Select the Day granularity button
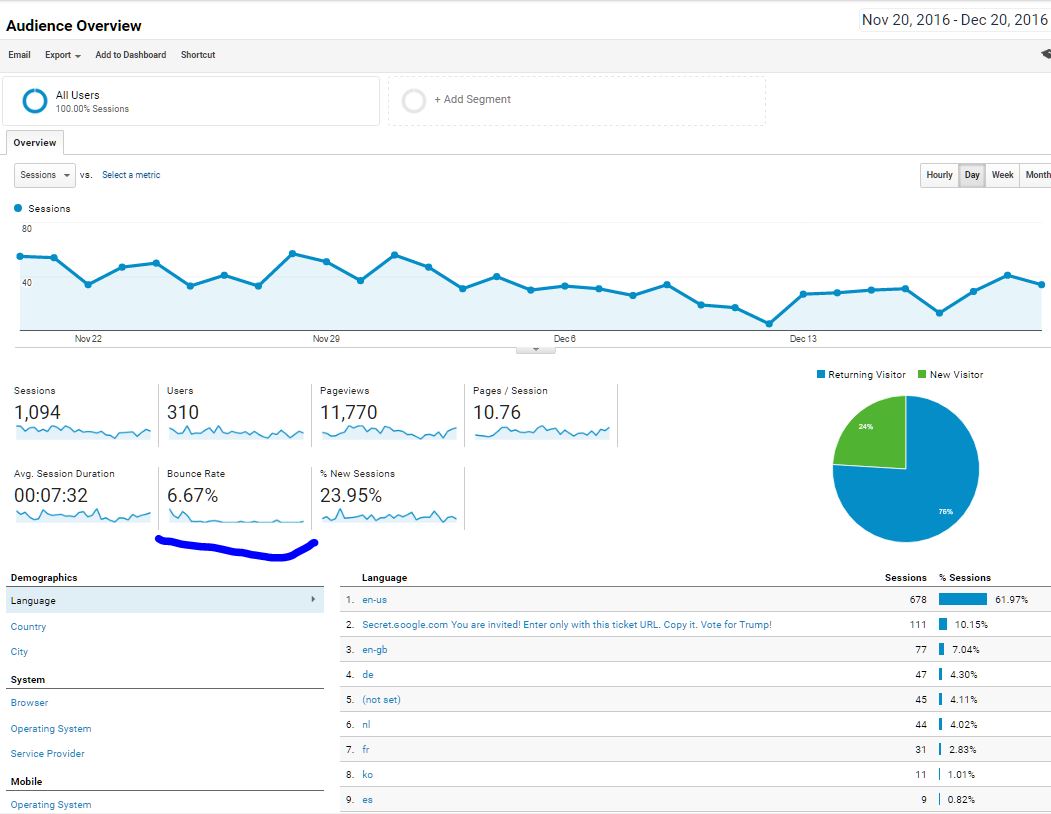Screen dimensions: 1051x814 (x=972, y=175)
